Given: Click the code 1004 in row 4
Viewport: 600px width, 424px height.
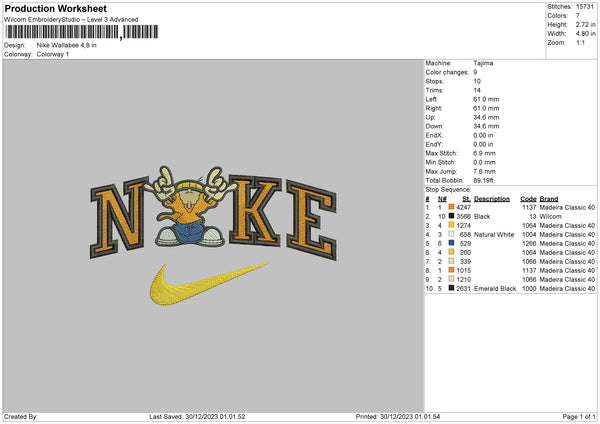Looking at the screenshot, I should [529, 234].
